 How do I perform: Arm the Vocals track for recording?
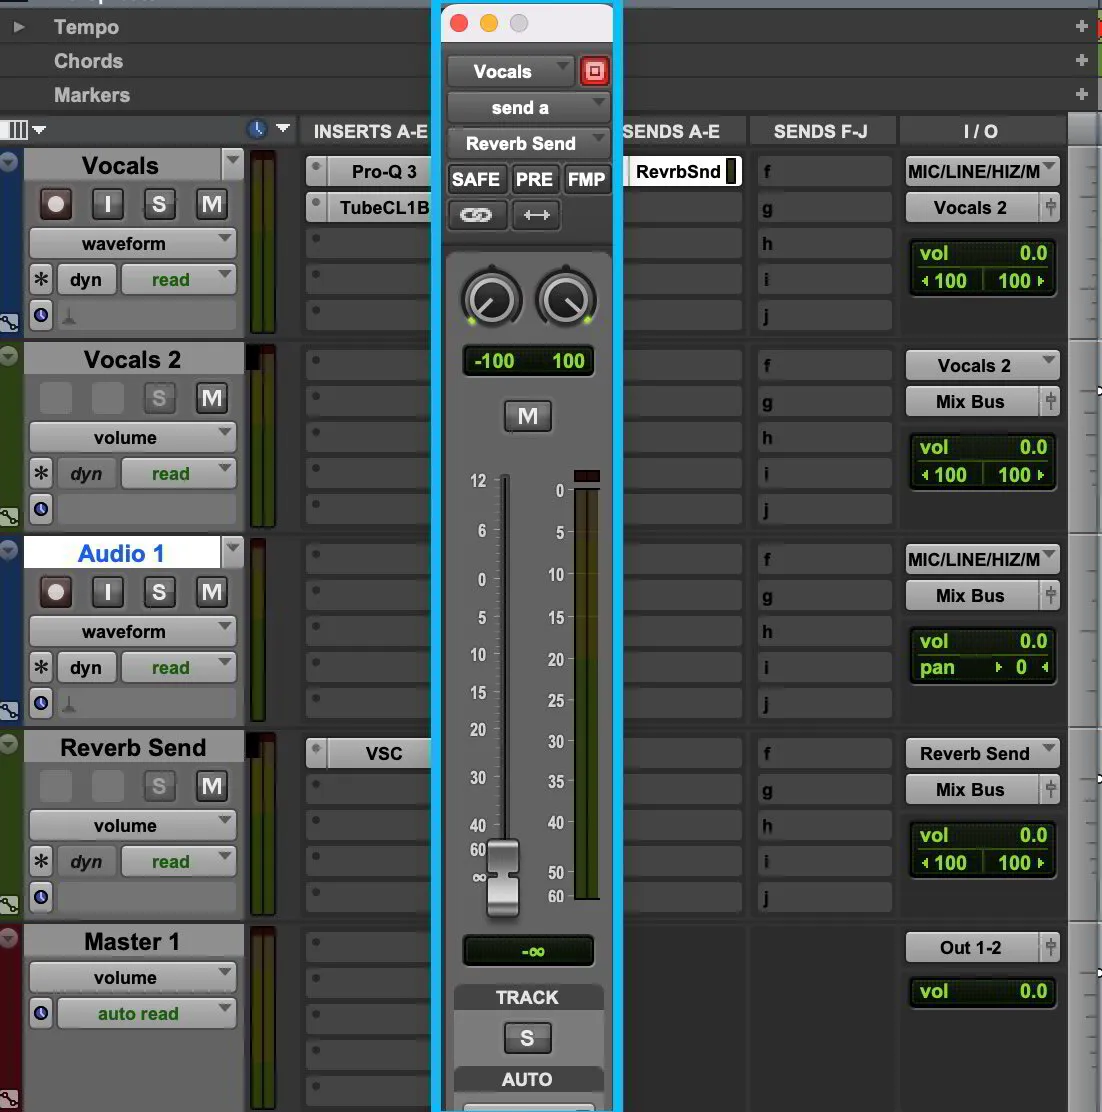coord(55,204)
